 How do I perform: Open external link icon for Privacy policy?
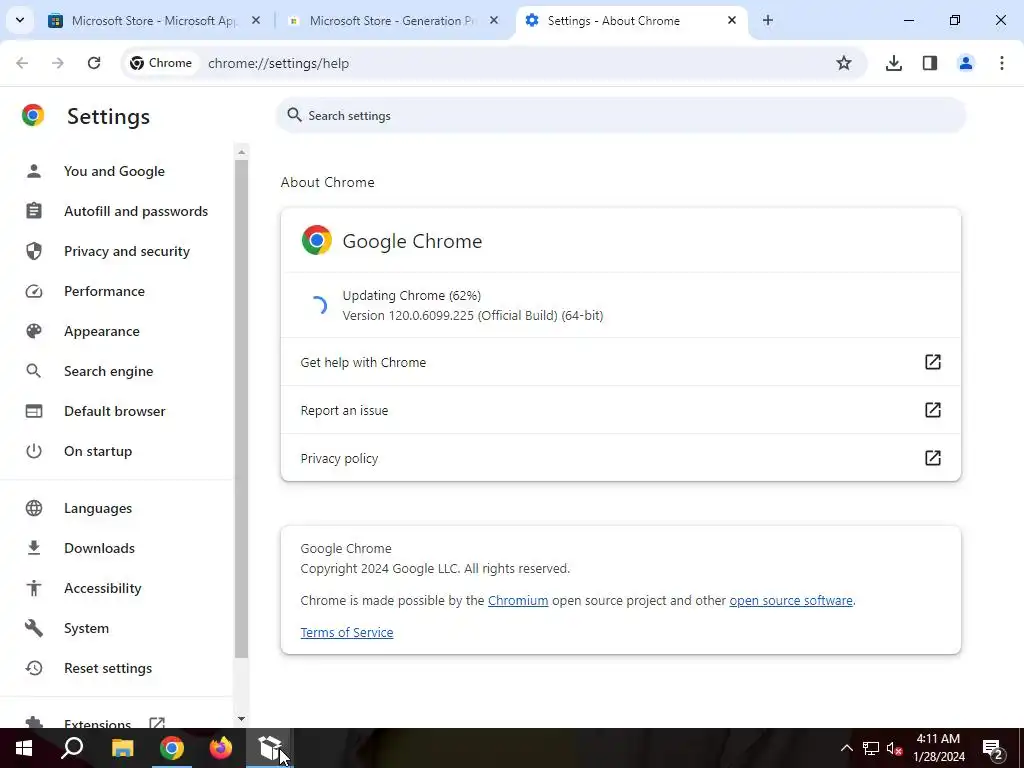pos(933,458)
